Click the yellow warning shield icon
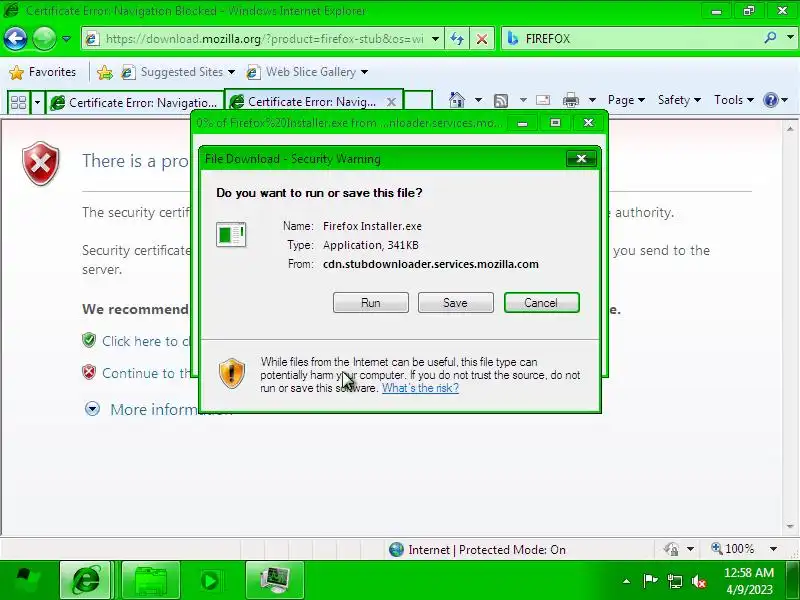 point(232,373)
